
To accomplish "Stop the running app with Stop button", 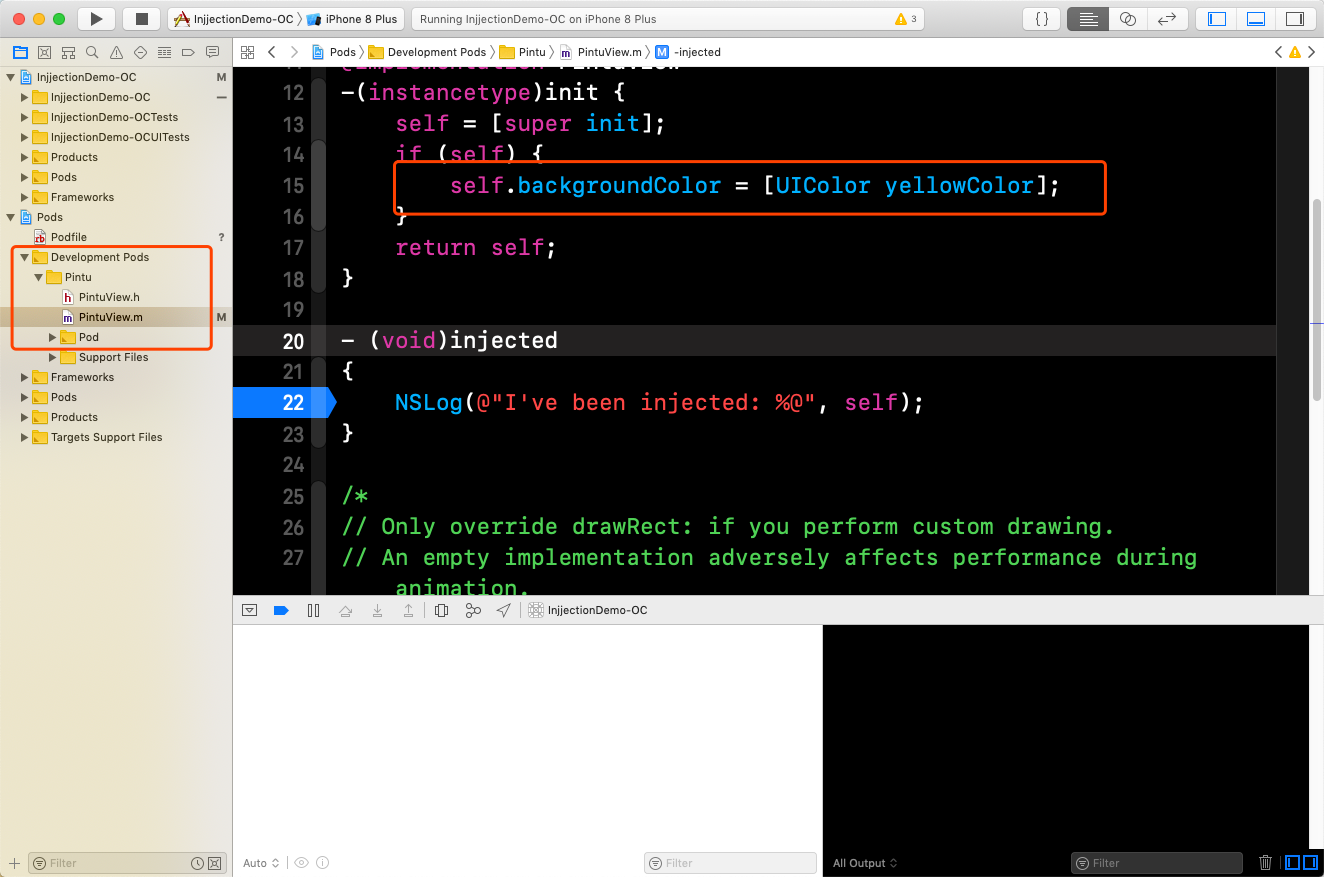I will pyautogui.click(x=141, y=19).
